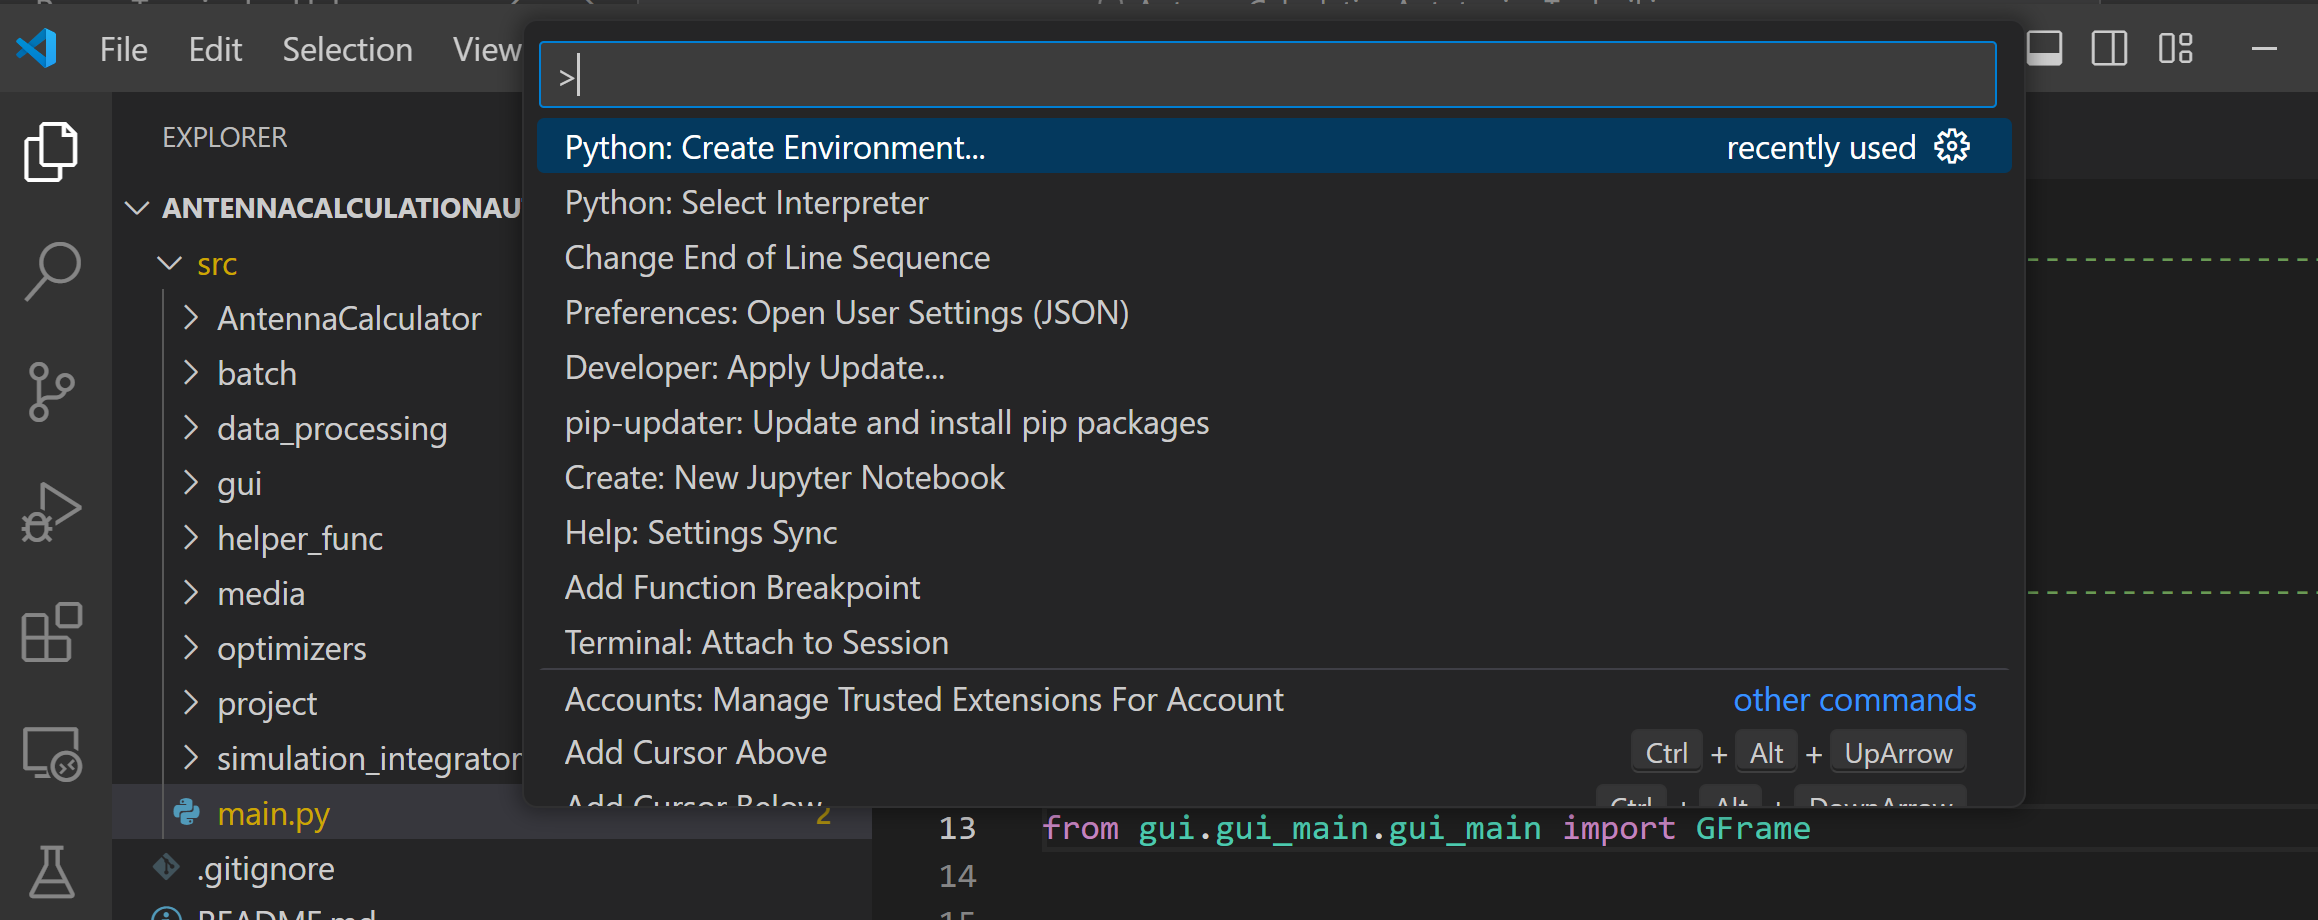This screenshot has width=2318, height=920.
Task: Open the Source Control view
Action: click(50, 391)
